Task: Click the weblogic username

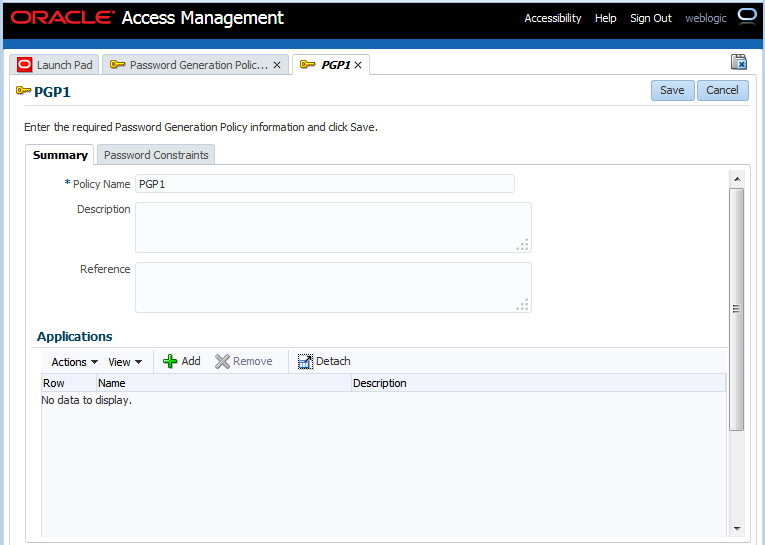Action: (706, 18)
